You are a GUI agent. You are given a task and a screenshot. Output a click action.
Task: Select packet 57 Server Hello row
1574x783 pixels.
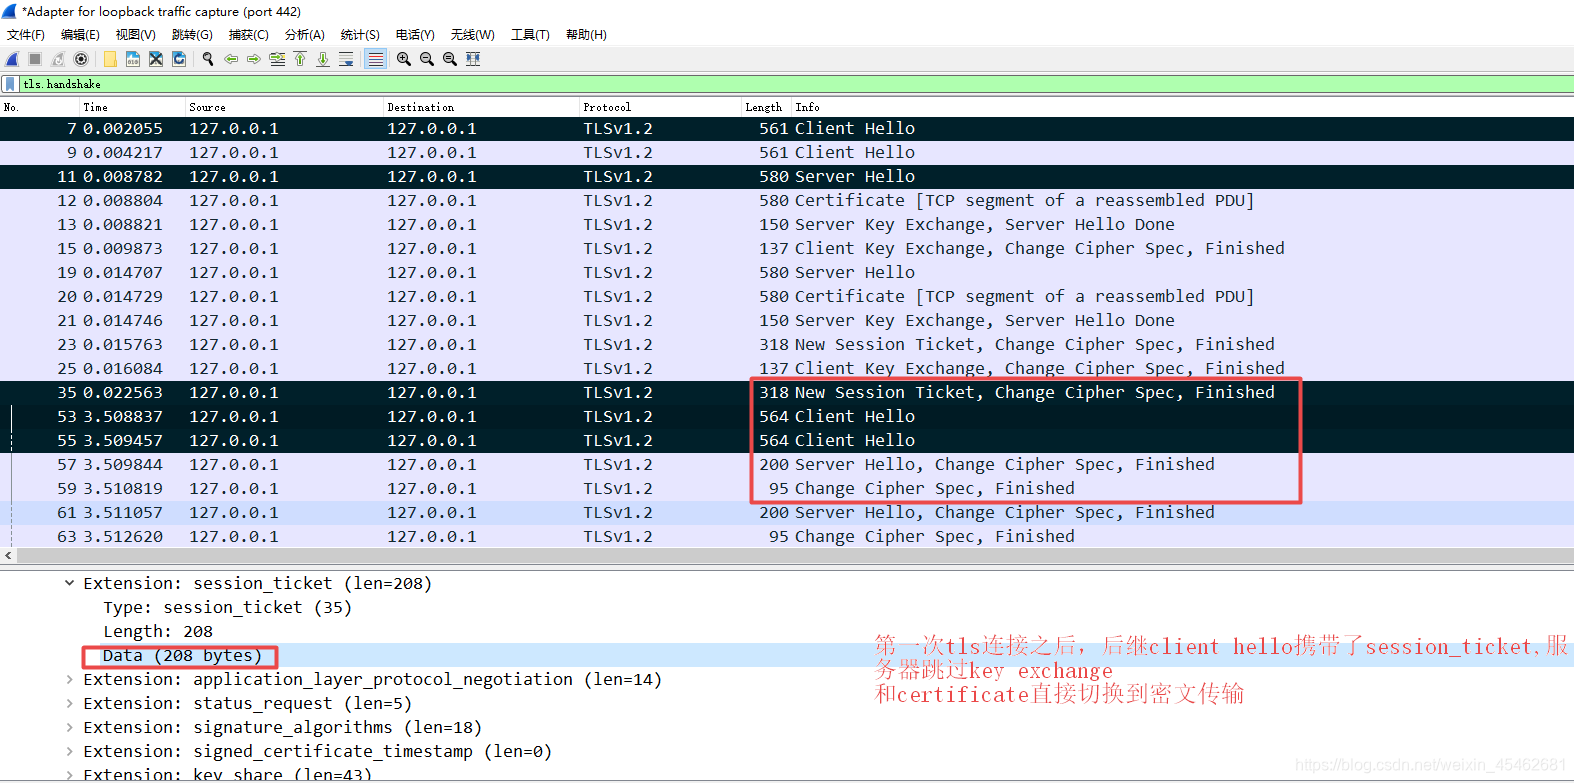pyautogui.click(x=787, y=464)
